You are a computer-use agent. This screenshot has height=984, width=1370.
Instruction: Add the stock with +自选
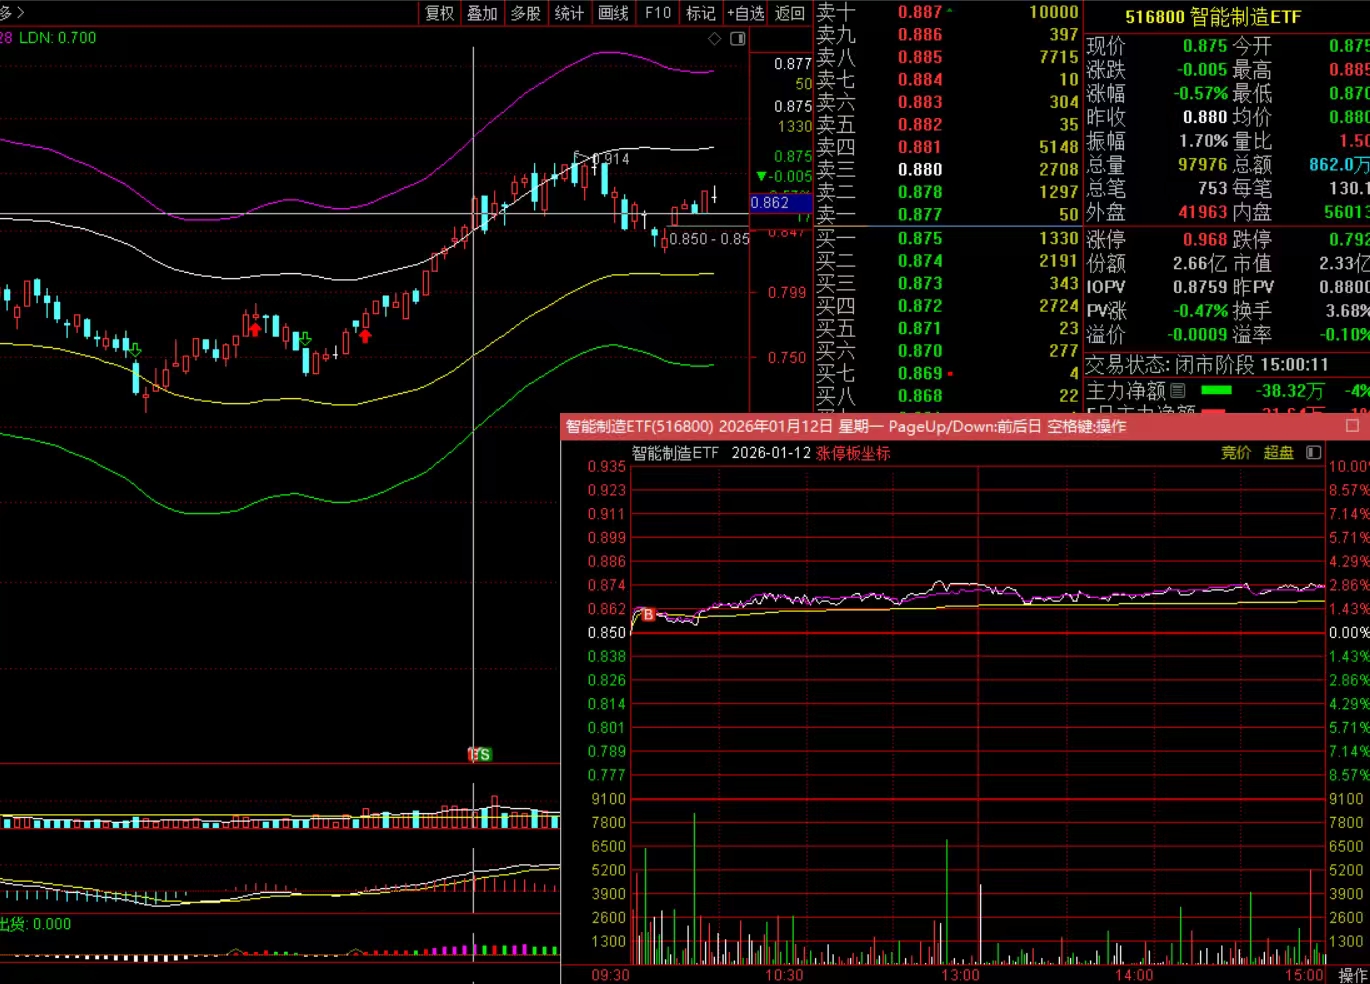tap(745, 13)
